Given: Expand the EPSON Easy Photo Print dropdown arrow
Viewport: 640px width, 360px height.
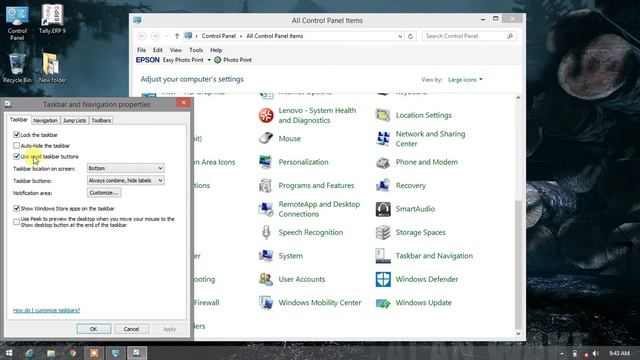Looking at the screenshot, I should coord(209,60).
